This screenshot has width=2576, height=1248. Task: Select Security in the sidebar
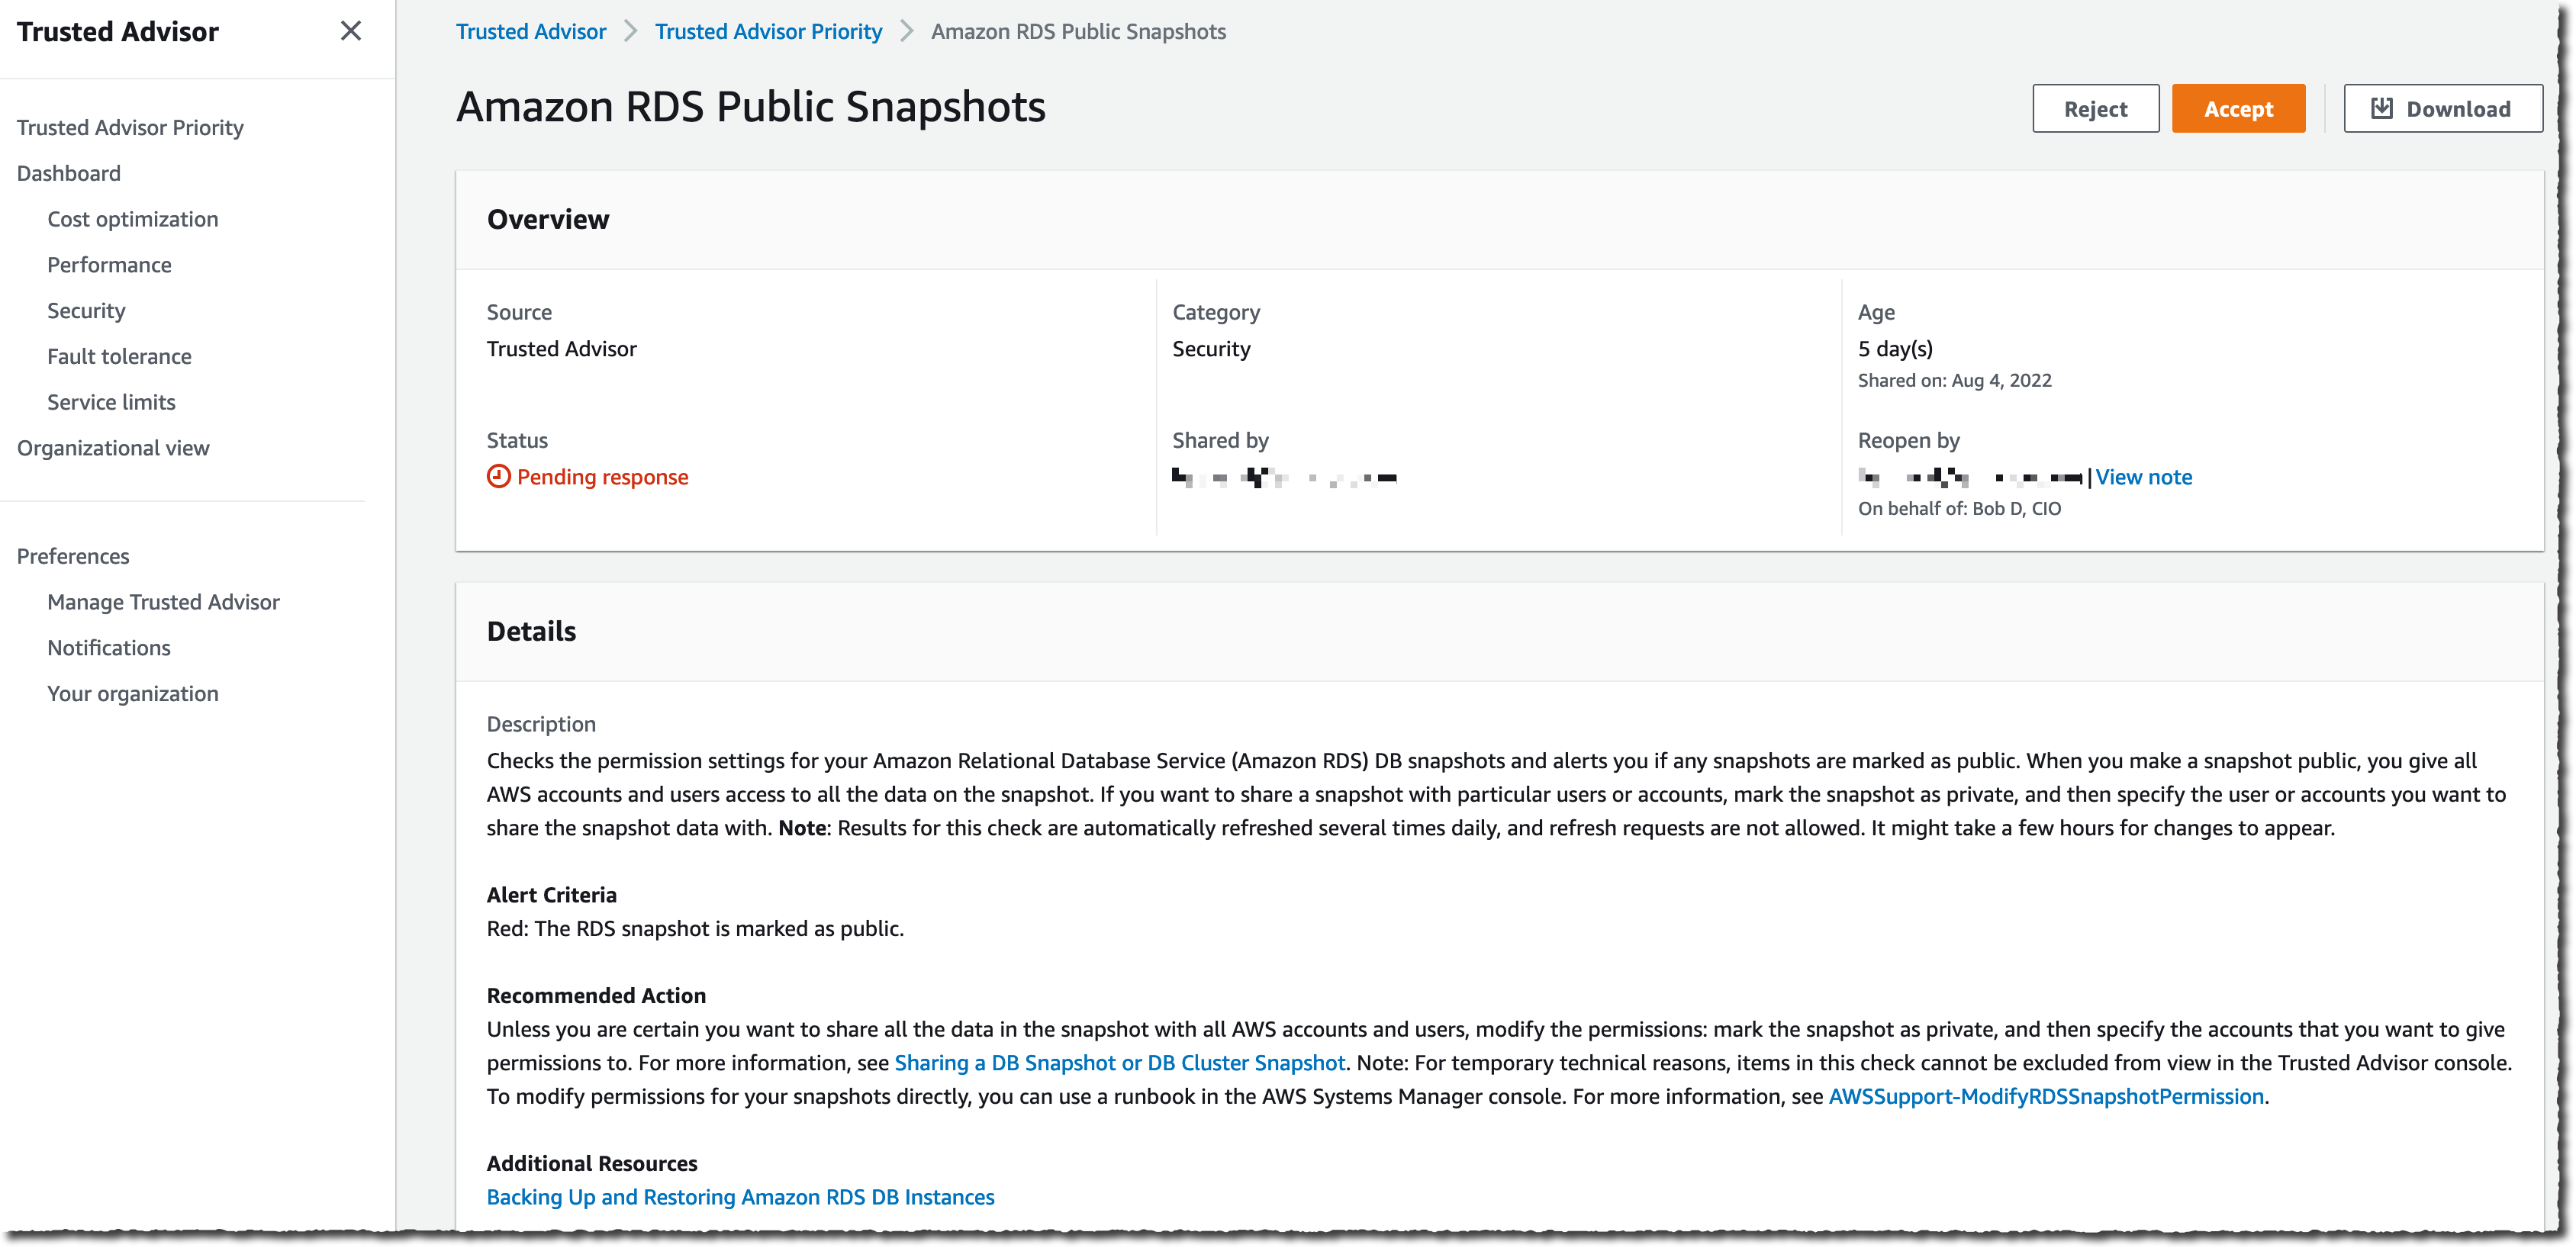click(x=87, y=311)
